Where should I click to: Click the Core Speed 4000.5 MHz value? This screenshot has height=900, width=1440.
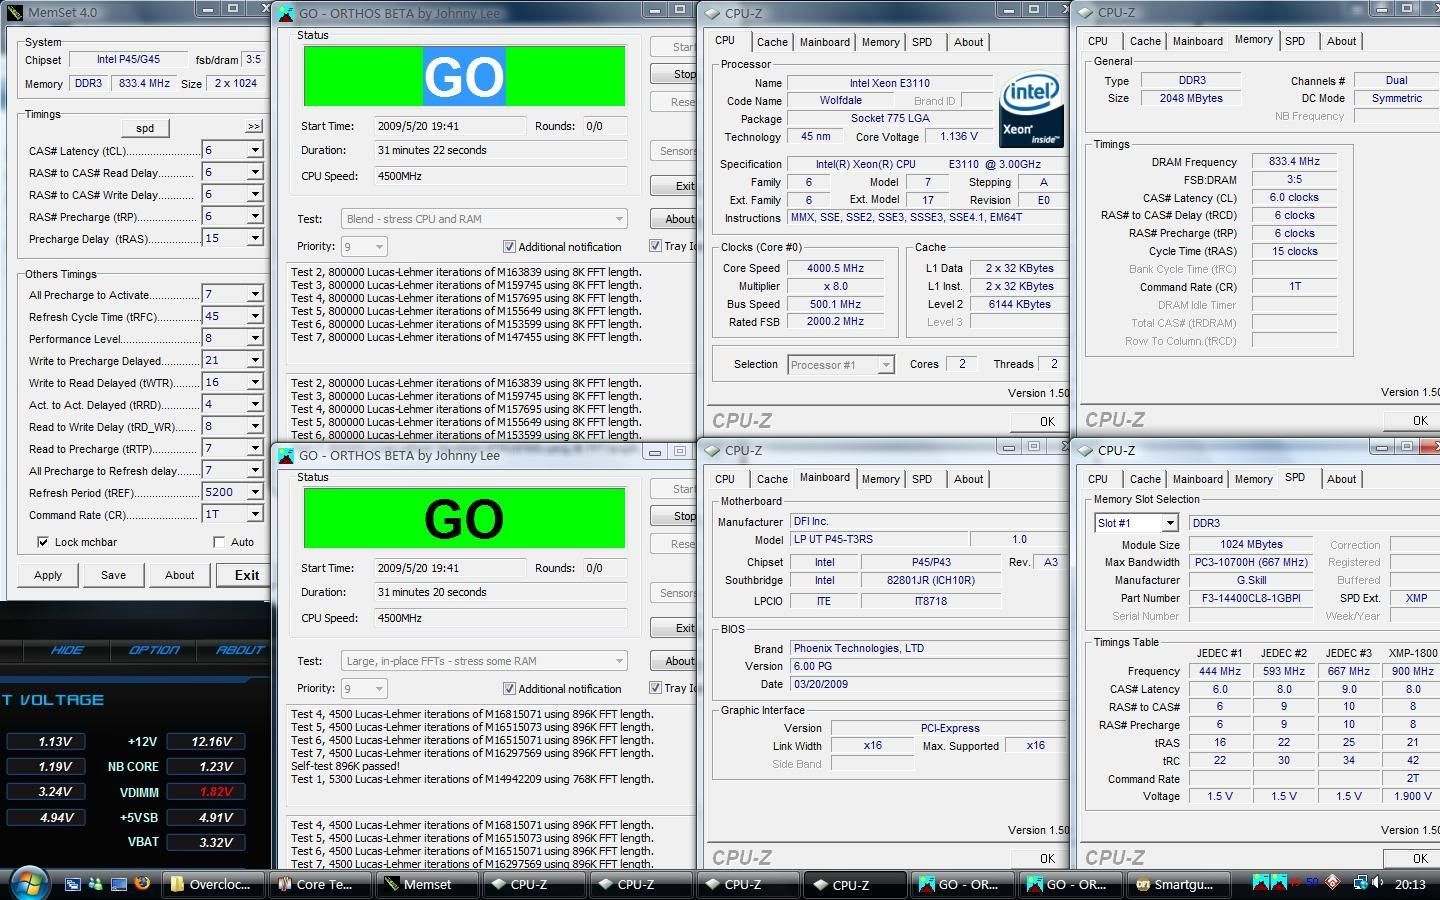click(x=835, y=268)
